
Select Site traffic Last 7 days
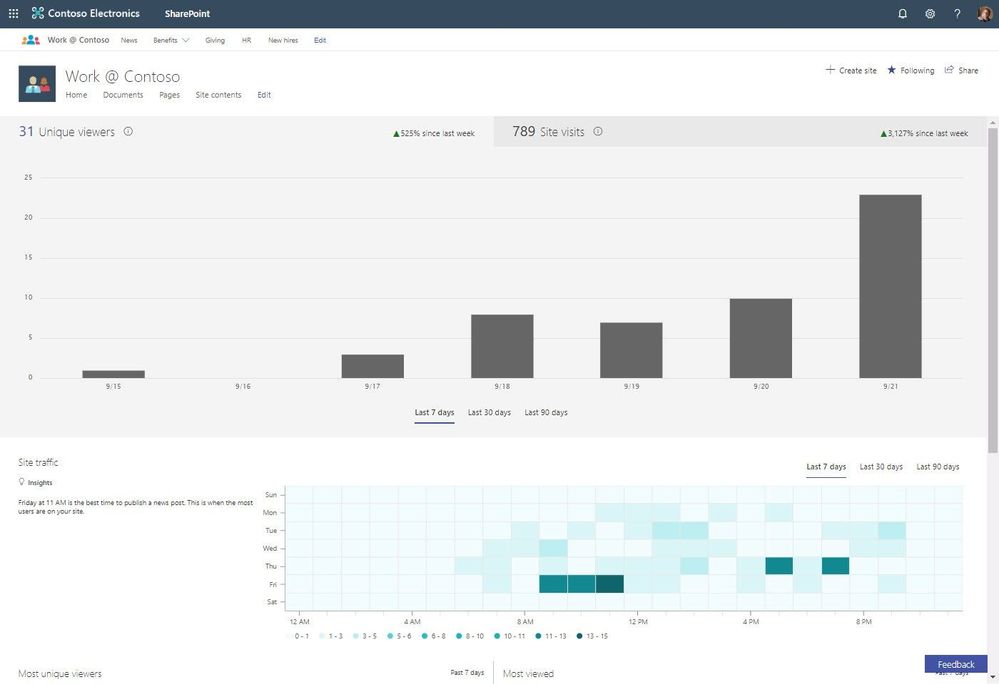click(826, 467)
